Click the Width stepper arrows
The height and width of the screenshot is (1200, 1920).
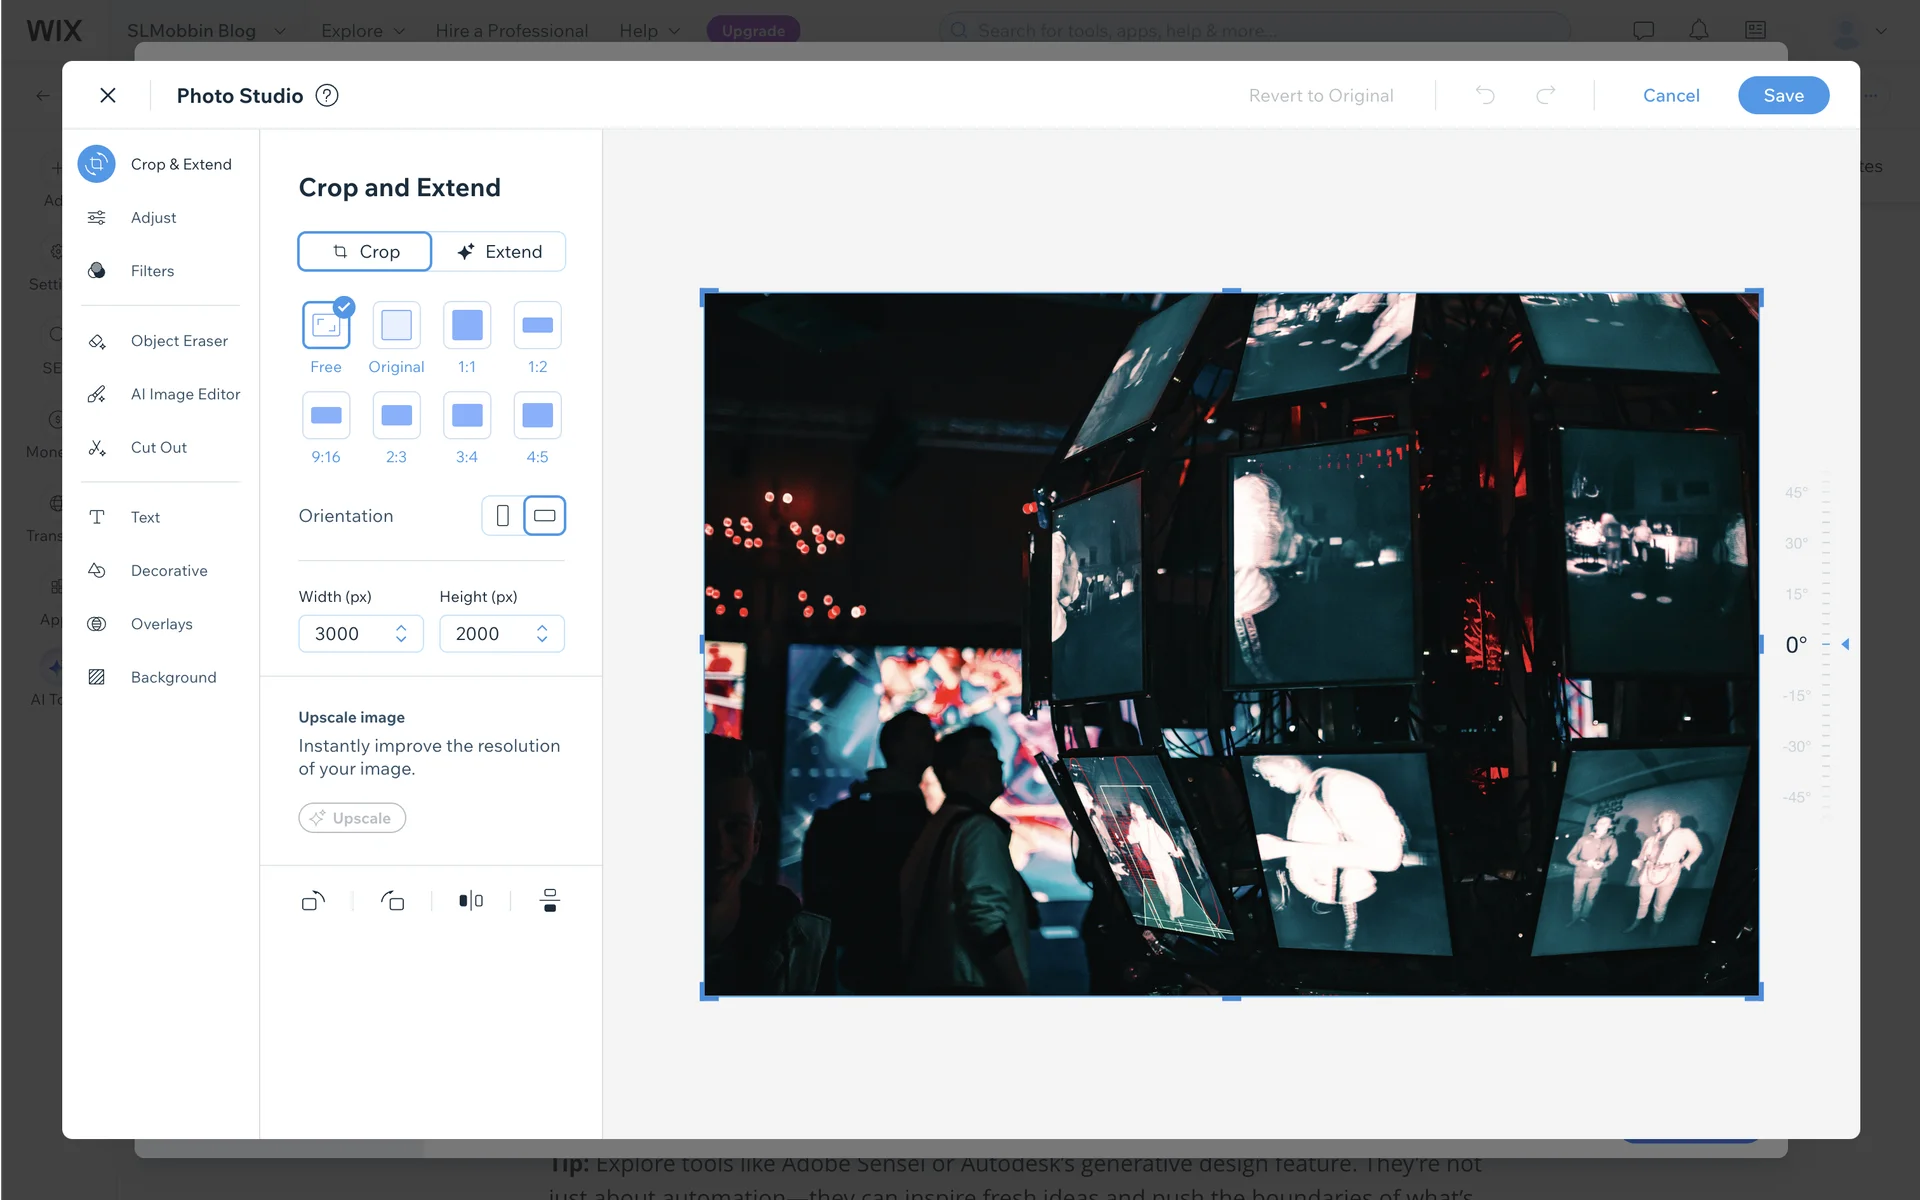click(x=401, y=634)
